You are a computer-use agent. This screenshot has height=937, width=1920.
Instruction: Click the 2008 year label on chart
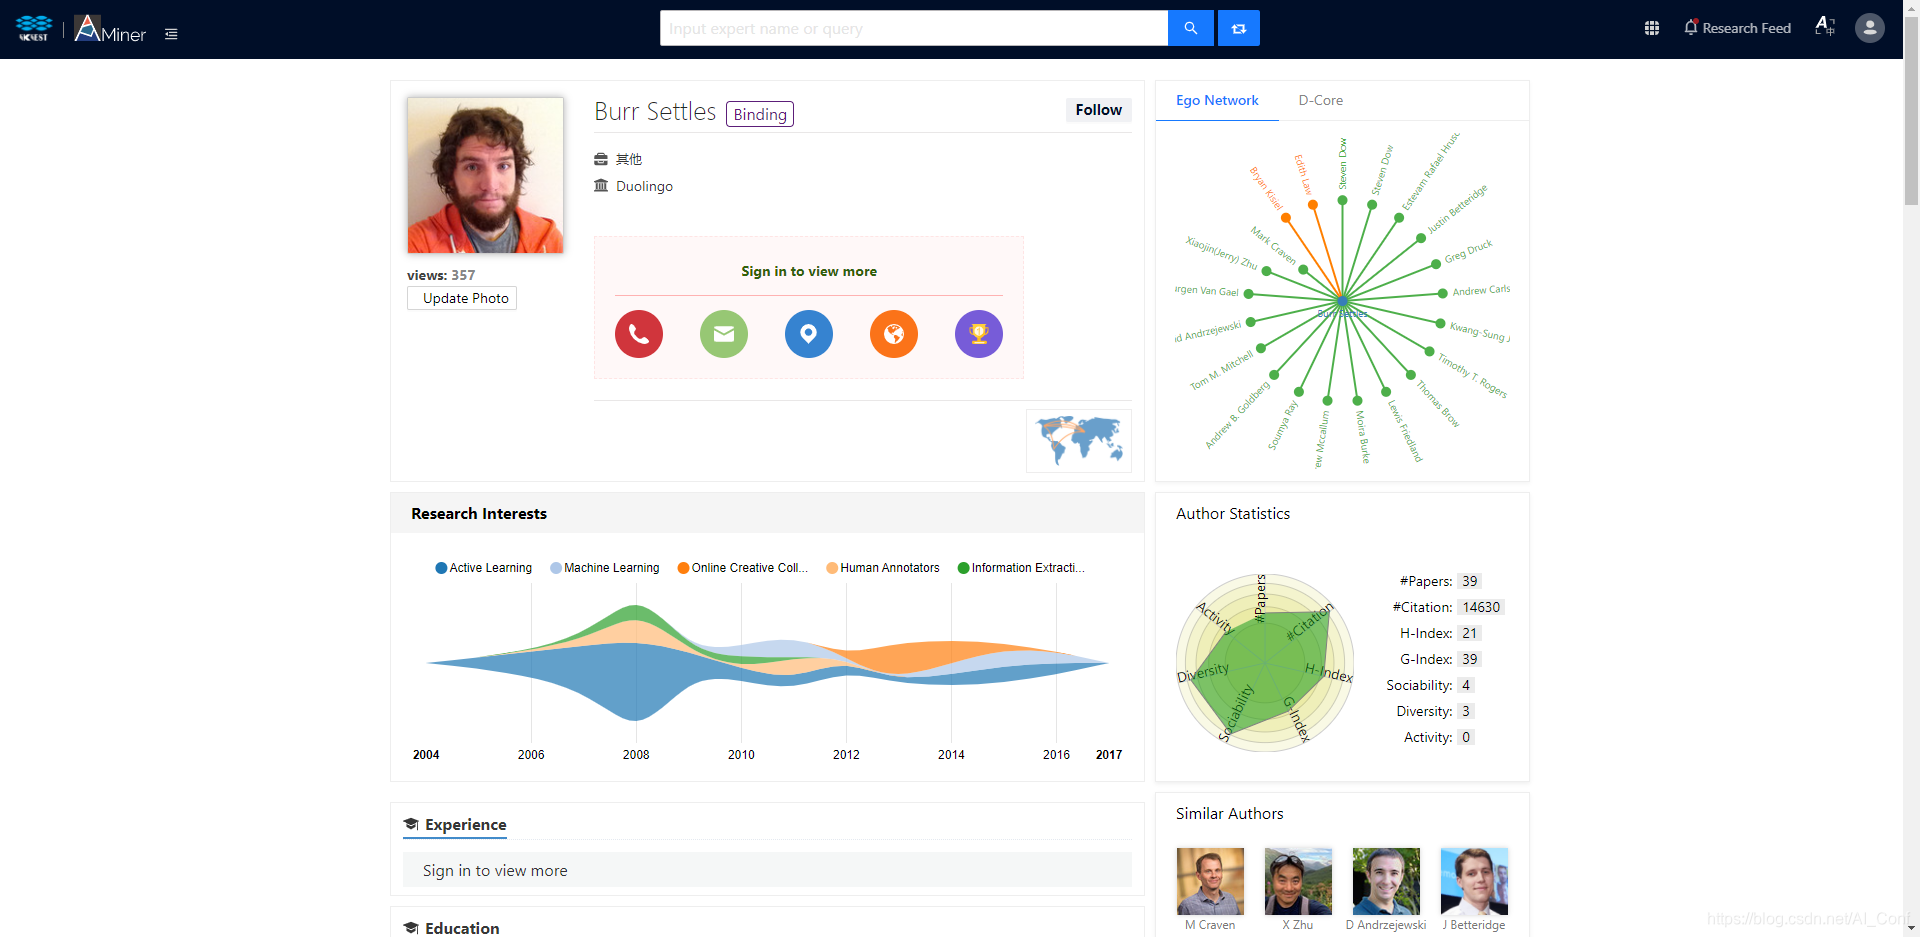[x=636, y=755]
